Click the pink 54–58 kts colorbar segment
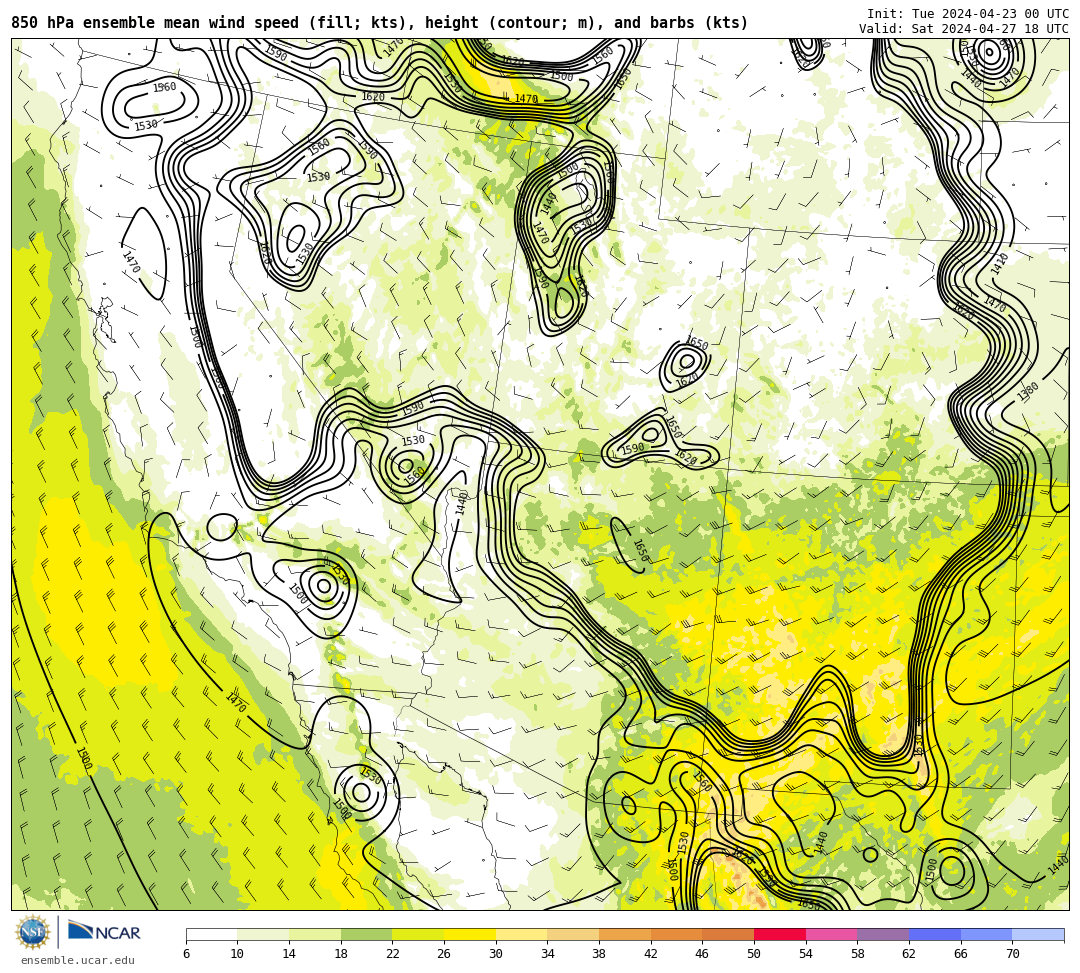The image size is (1080, 973). (x=831, y=934)
